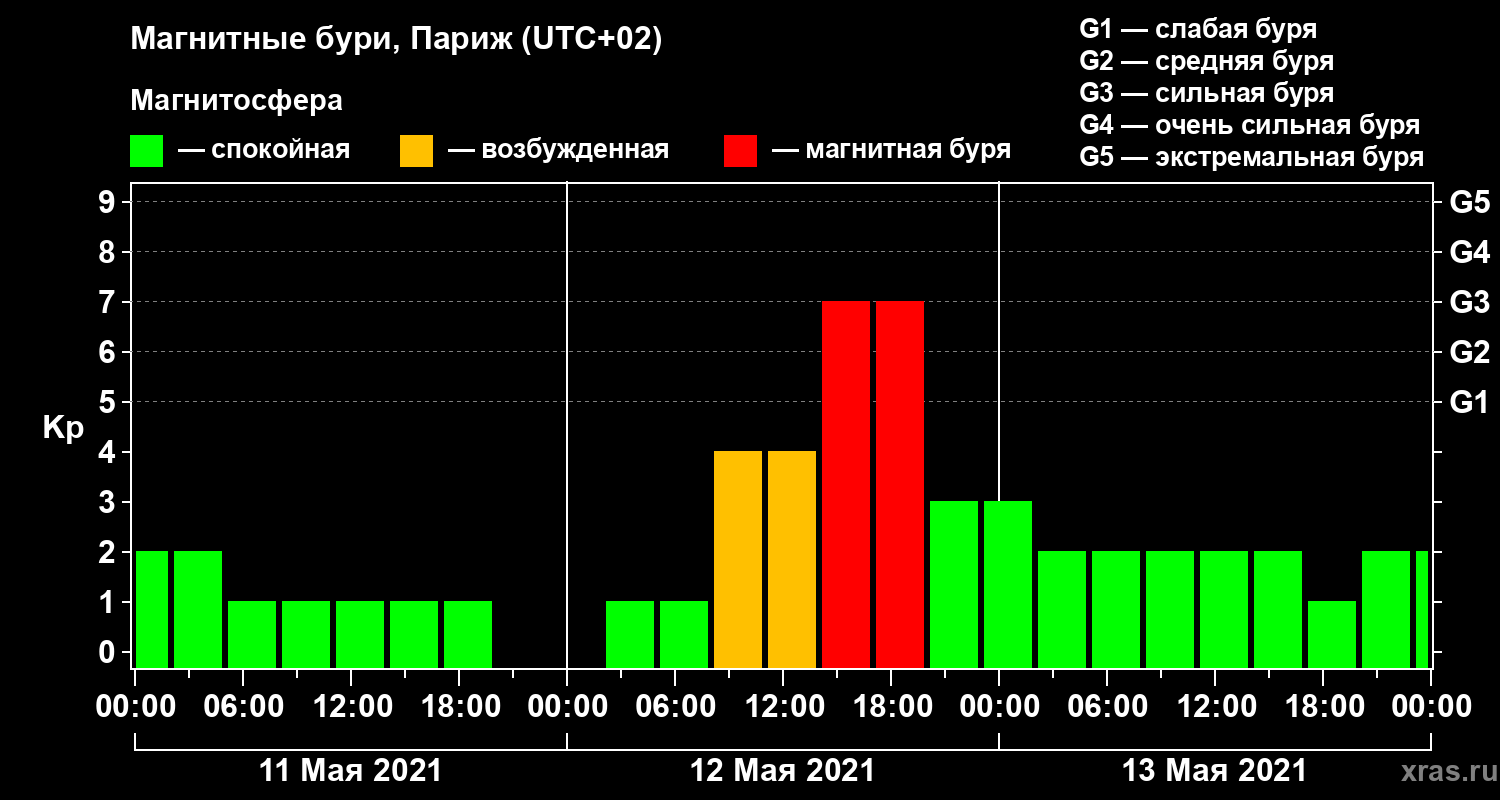The height and width of the screenshot is (800, 1500).
Task: Click the green "спокойная" legend swatch
Action: [x=146, y=151]
